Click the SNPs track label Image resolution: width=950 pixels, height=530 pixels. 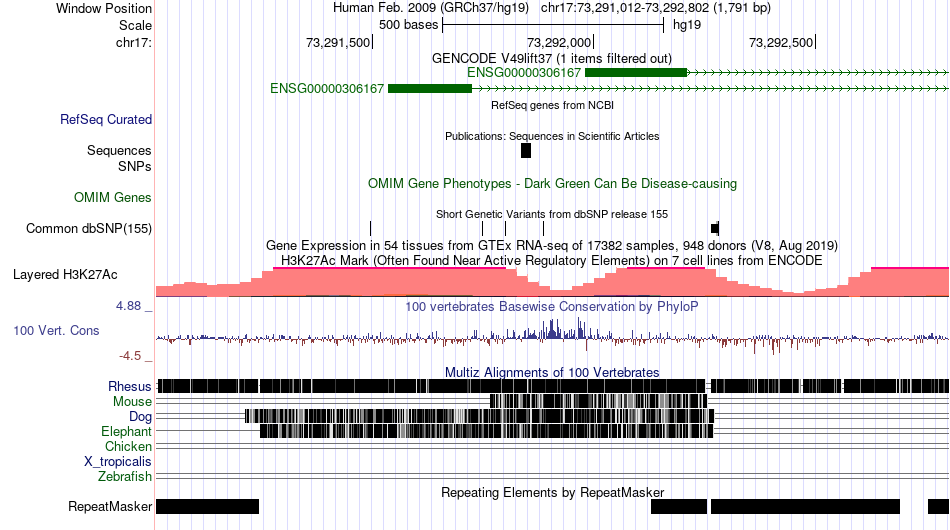point(135,166)
